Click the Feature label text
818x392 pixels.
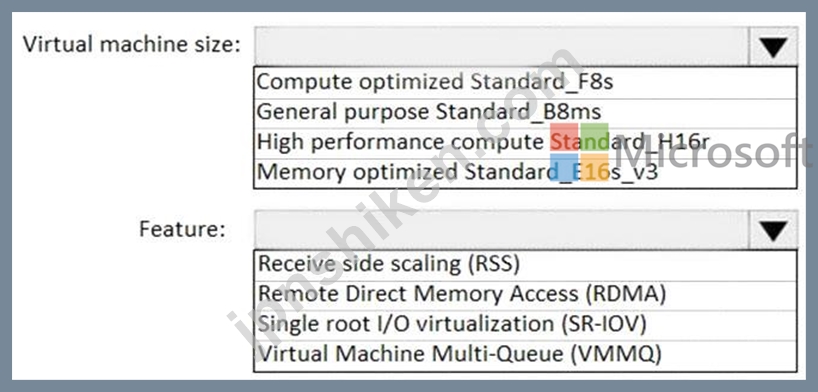tap(183, 229)
